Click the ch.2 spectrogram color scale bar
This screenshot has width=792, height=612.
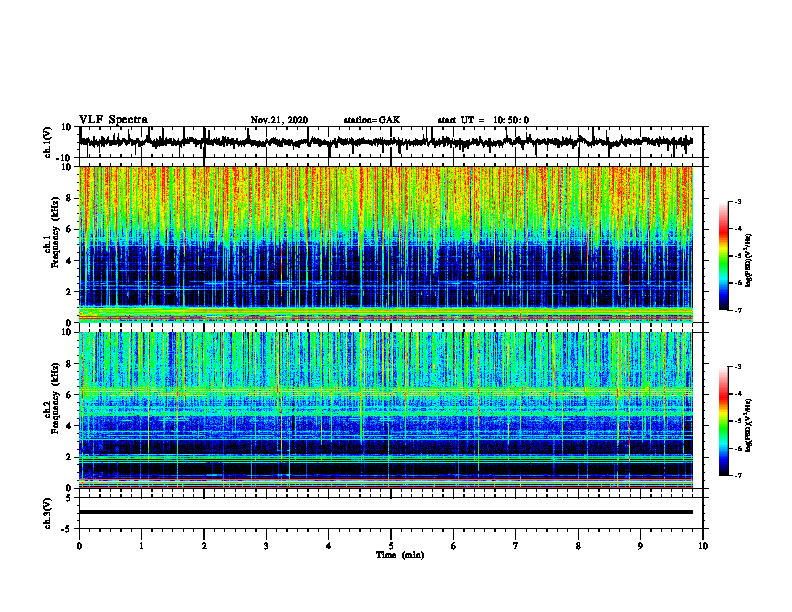point(723,421)
